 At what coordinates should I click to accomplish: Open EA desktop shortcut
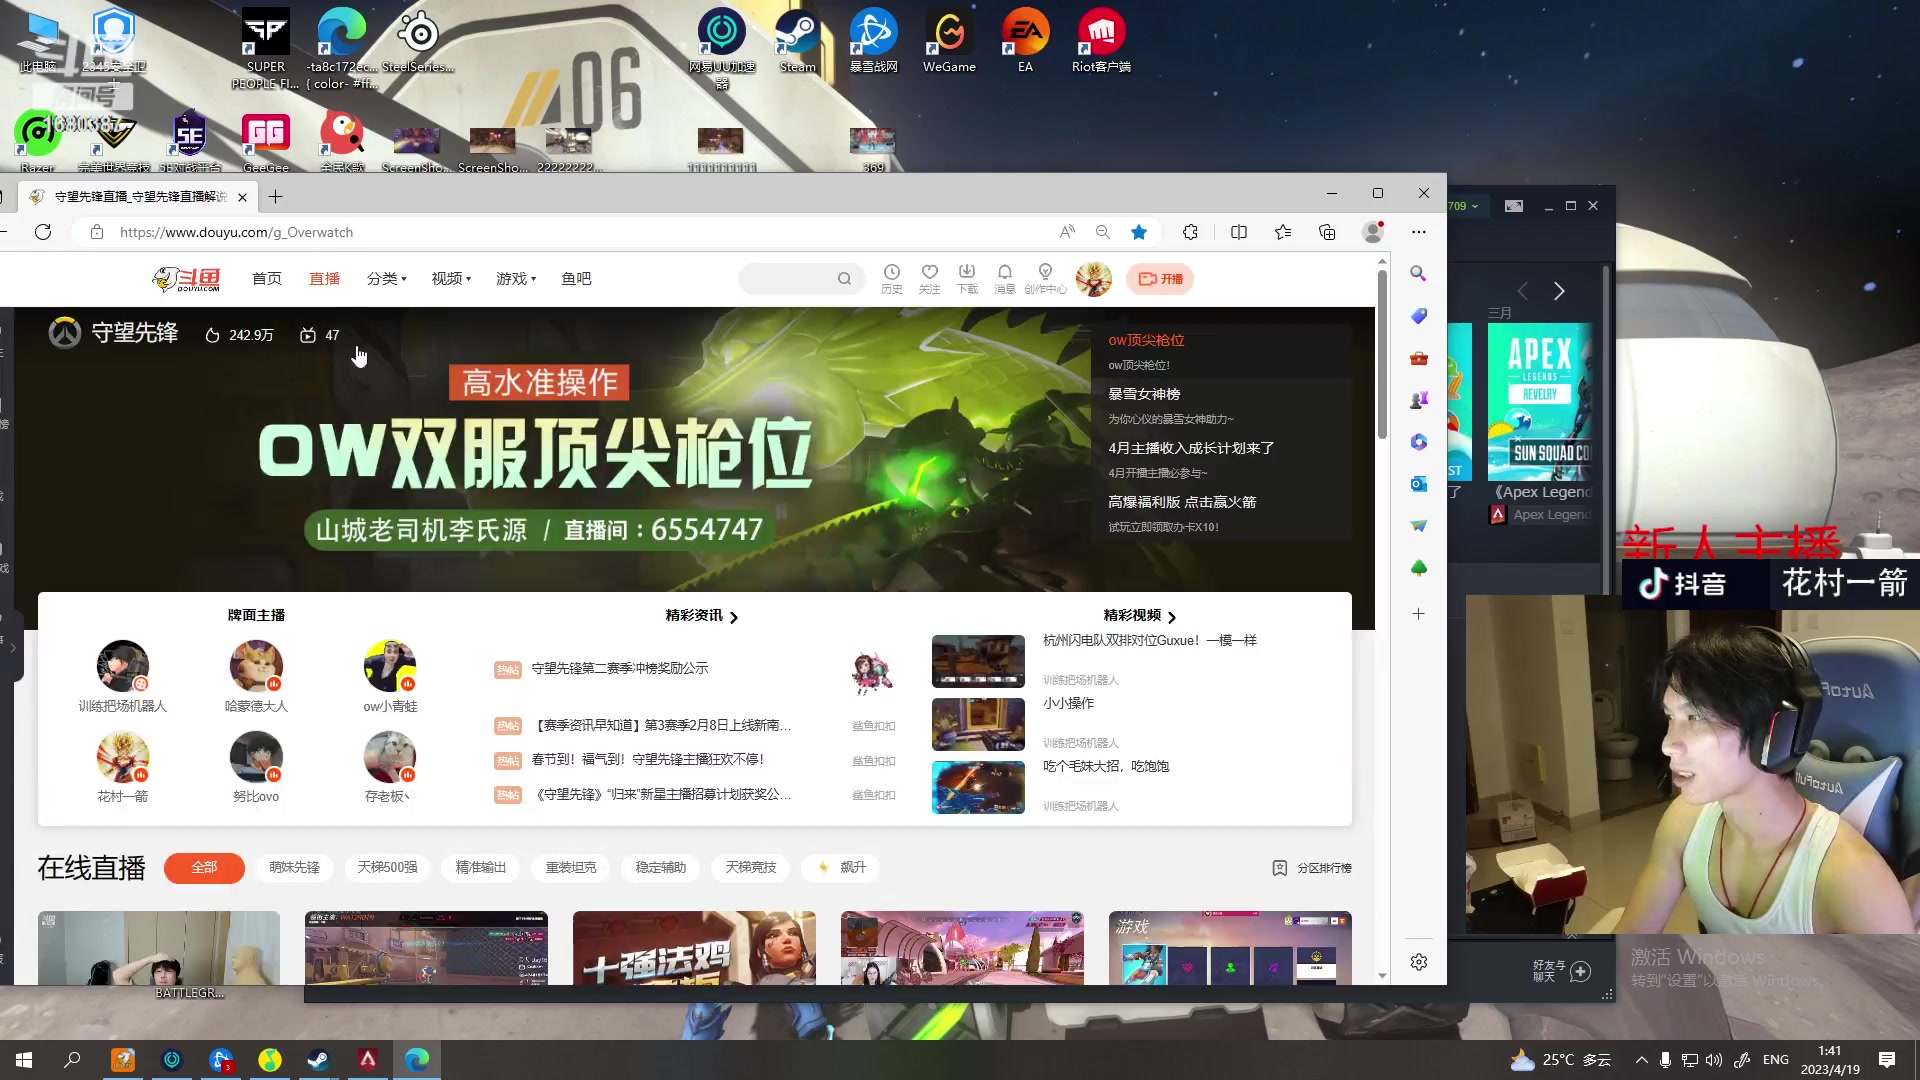point(1025,41)
